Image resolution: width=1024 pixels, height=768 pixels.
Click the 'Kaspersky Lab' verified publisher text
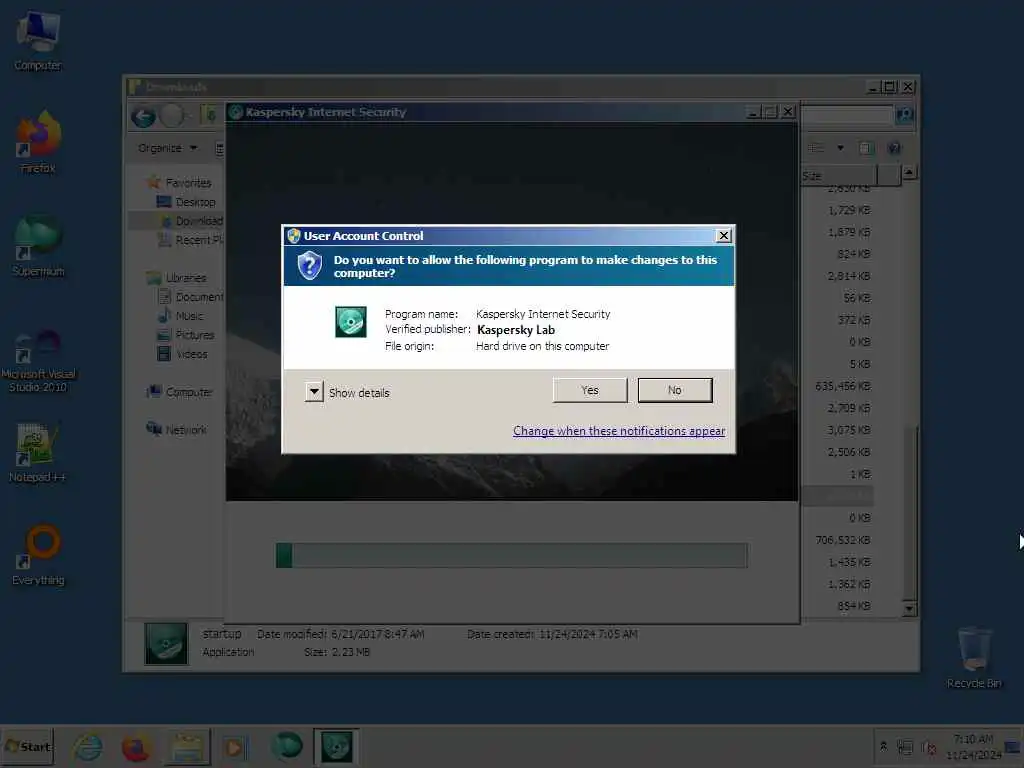click(x=516, y=330)
